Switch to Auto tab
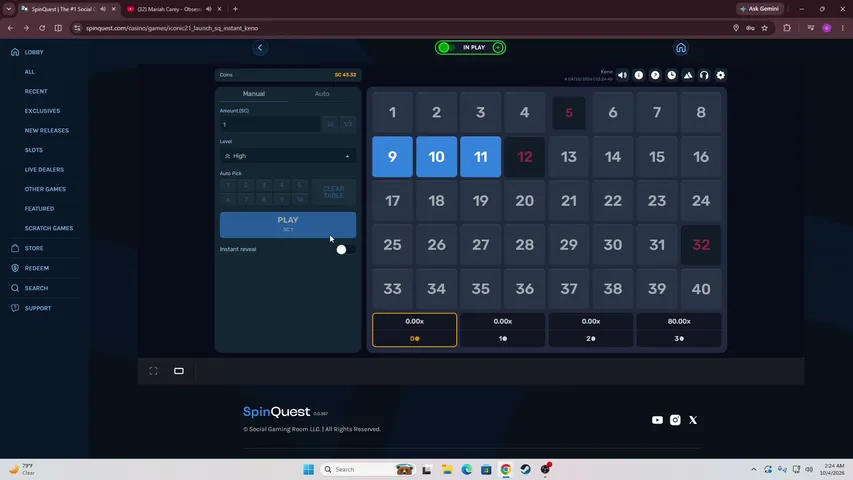The image size is (853, 480). click(322, 94)
